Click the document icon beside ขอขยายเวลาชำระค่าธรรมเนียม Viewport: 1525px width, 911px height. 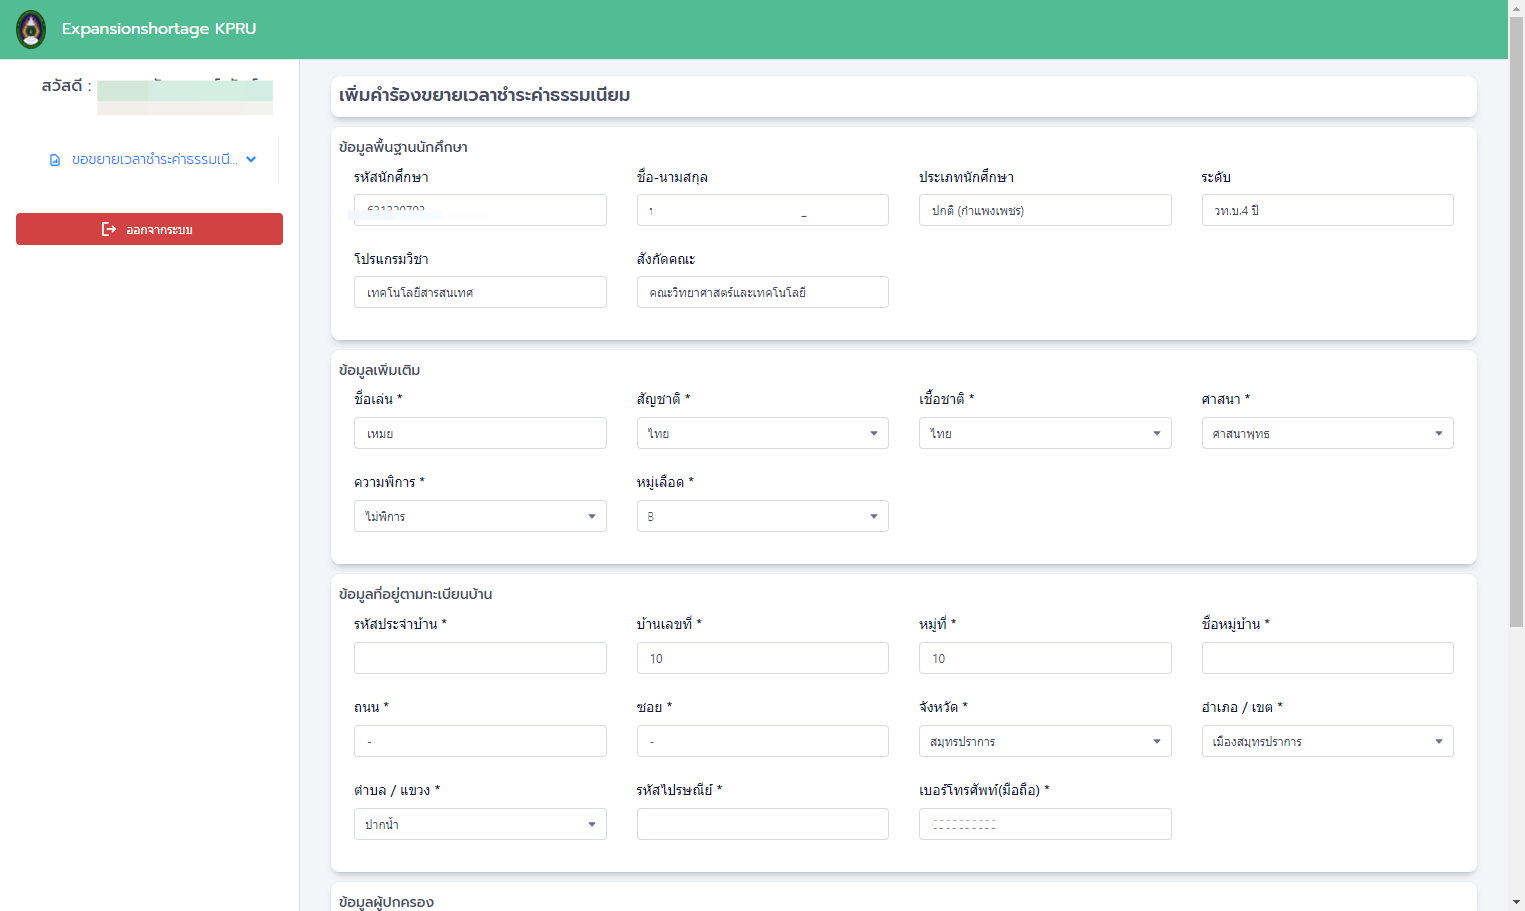click(55, 160)
